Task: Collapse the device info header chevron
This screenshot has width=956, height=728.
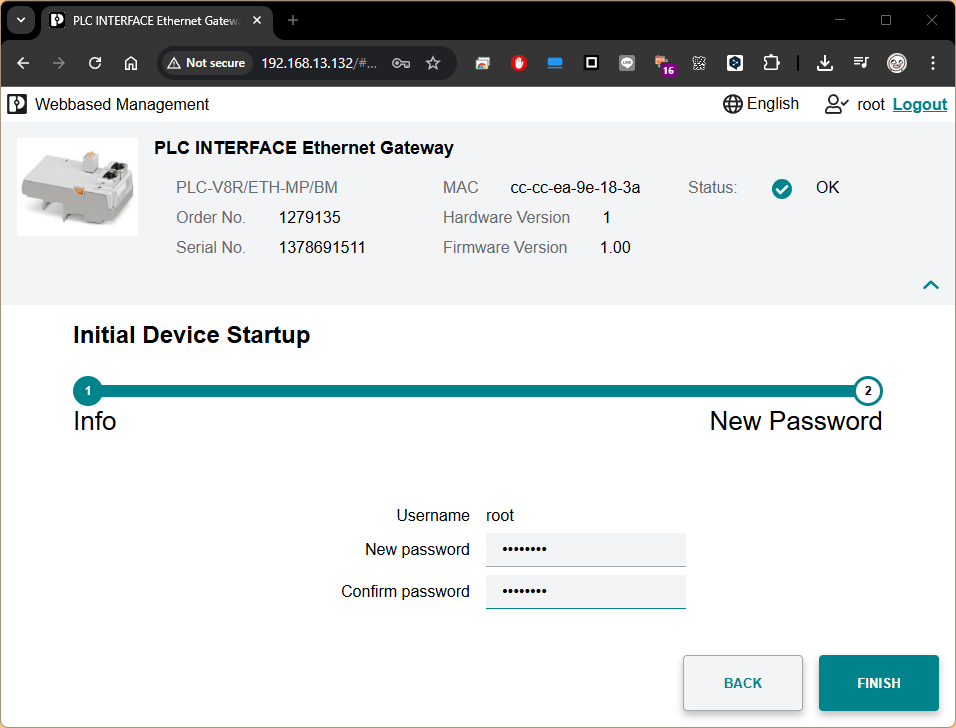Action: [x=930, y=285]
